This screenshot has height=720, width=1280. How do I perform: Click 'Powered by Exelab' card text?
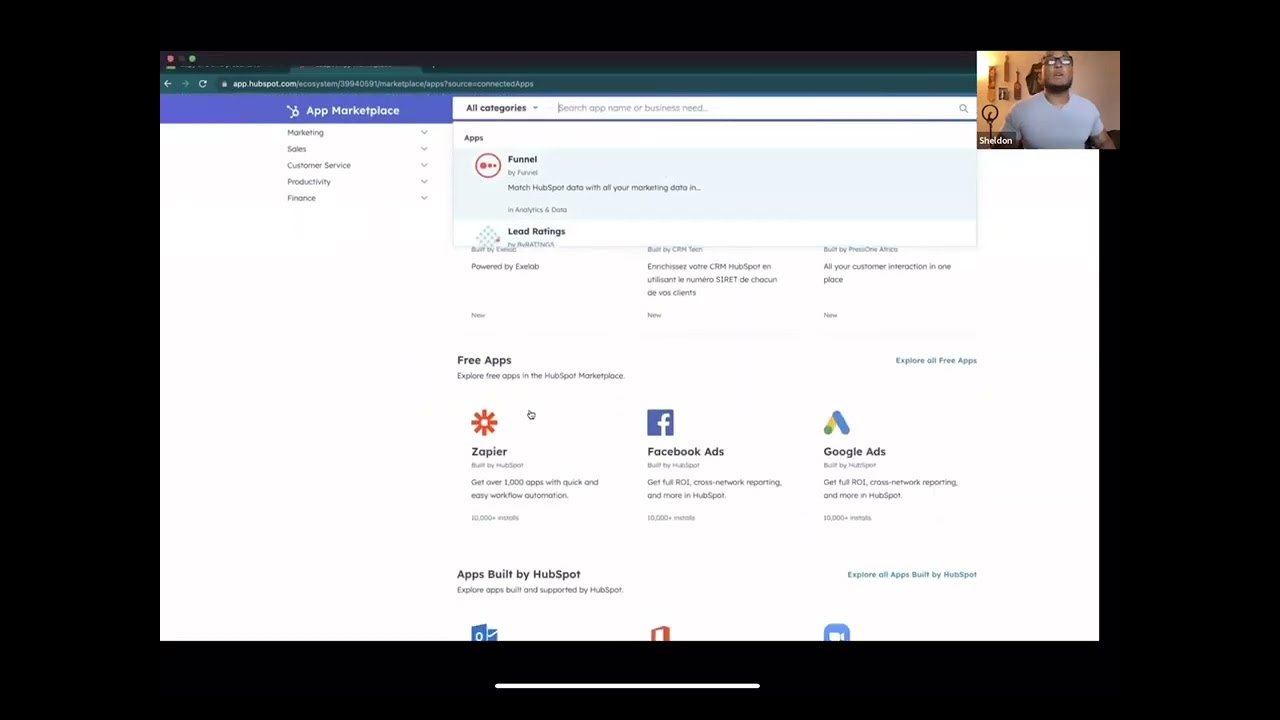[x=505, y=266]
